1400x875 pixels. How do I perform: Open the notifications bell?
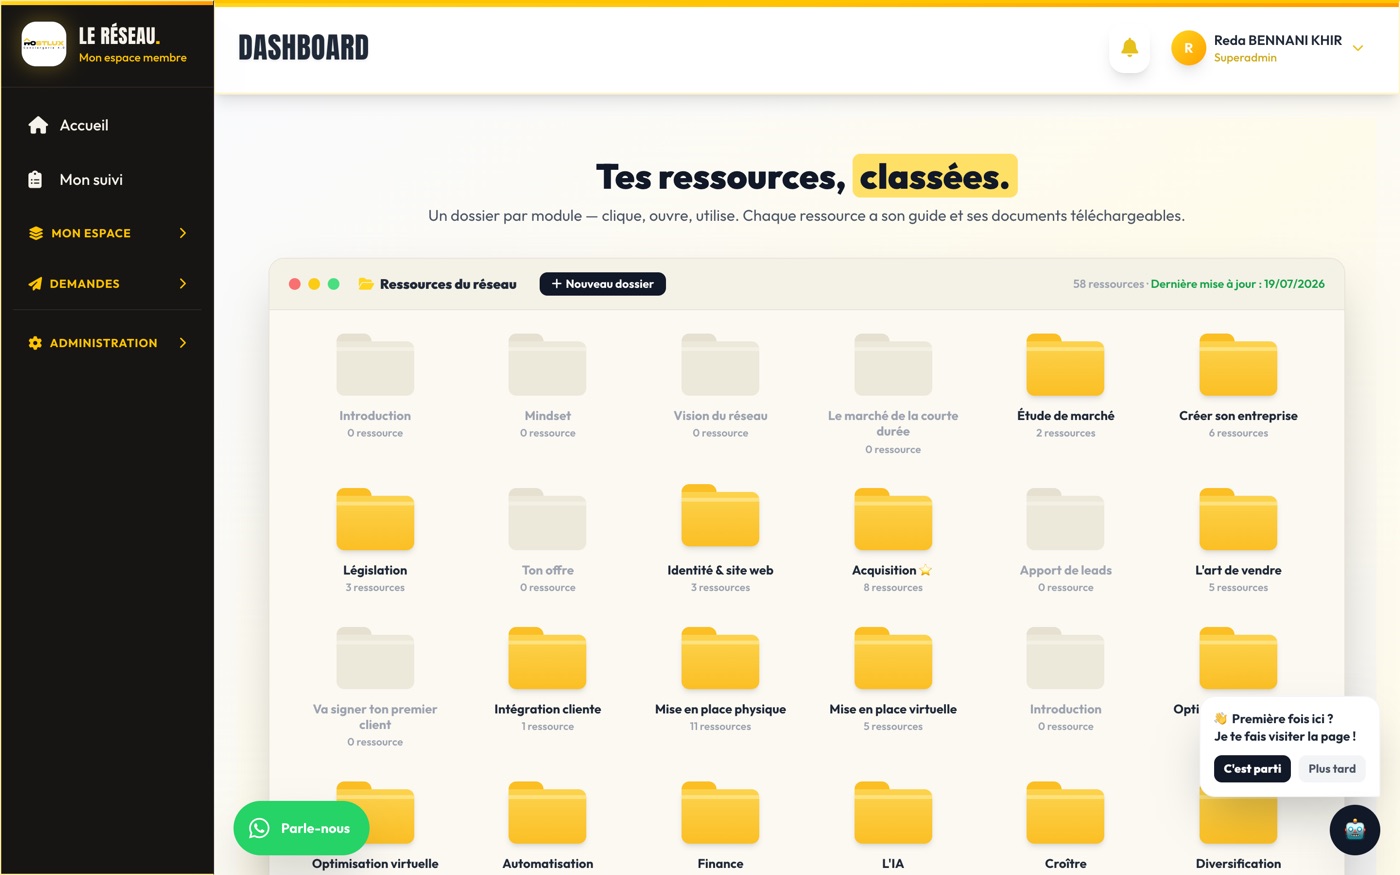[1129, 47]
